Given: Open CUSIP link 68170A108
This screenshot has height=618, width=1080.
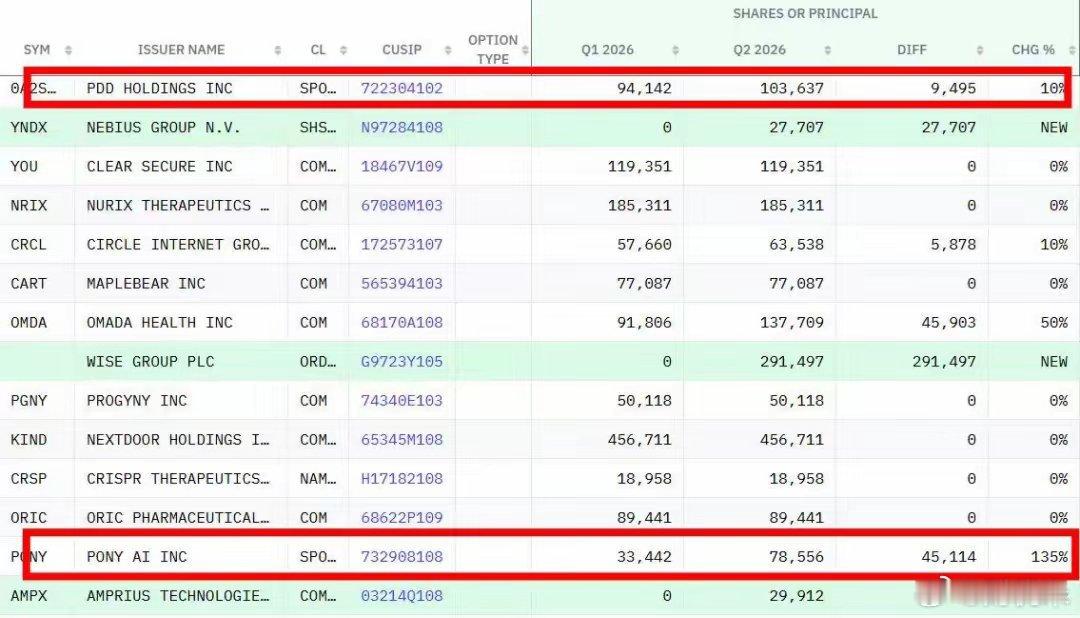Looking at the screenshot, I should pyautogui.click(x=402, y=322).
